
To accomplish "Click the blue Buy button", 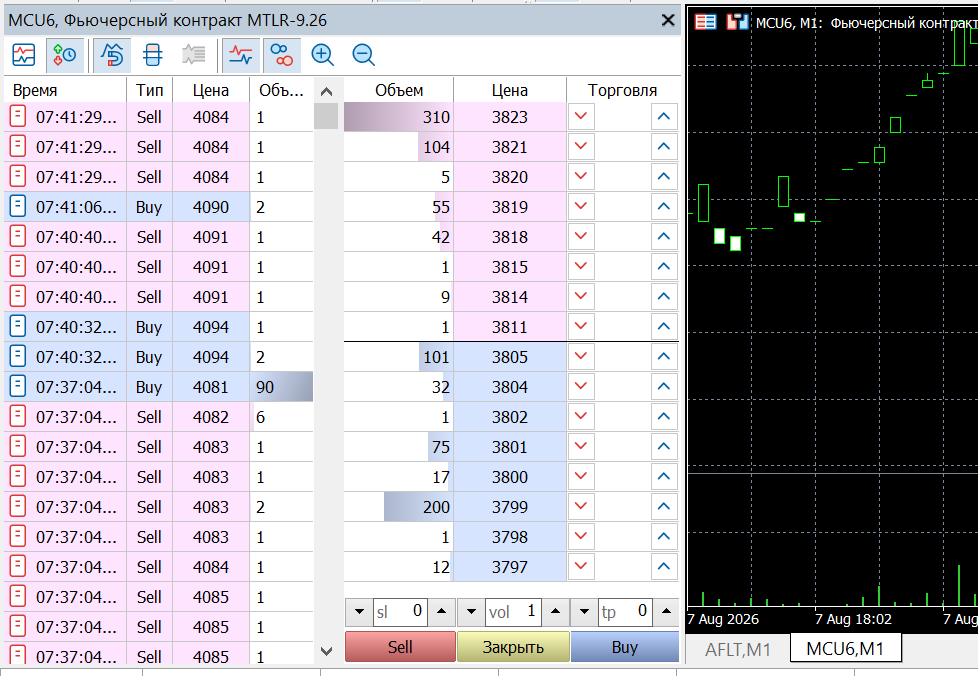I will click(x=625, y=647).
